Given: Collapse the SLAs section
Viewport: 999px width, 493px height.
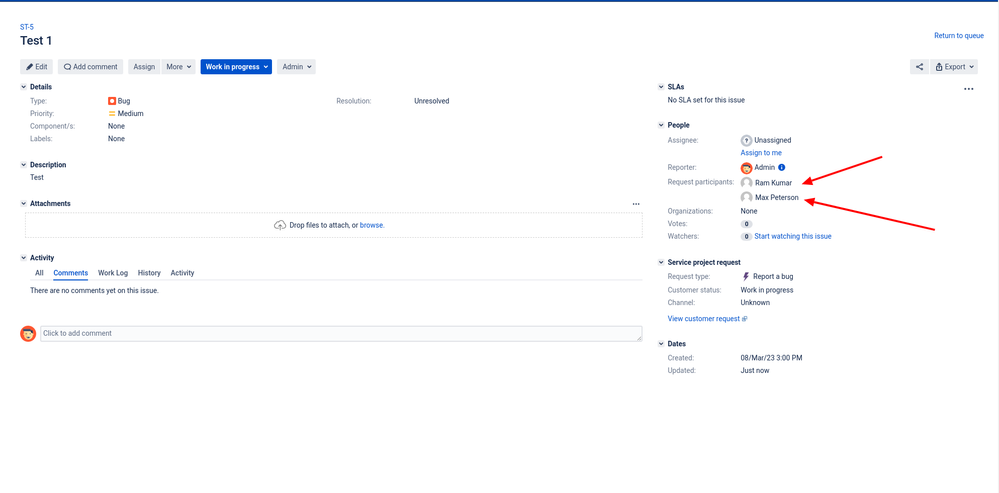Looking at the screenshot, I should [x=661, y=87].
